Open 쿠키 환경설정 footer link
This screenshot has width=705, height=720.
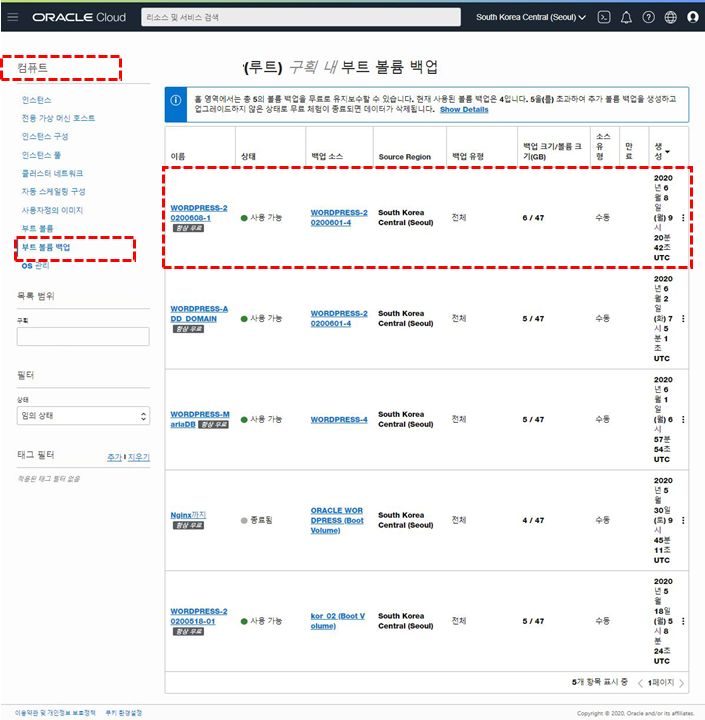(124, 713)
